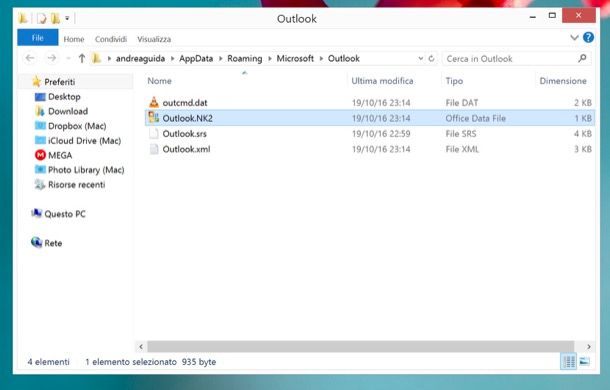Open Customize Quick Access Toolbar dropdown

tap(67, 18)
